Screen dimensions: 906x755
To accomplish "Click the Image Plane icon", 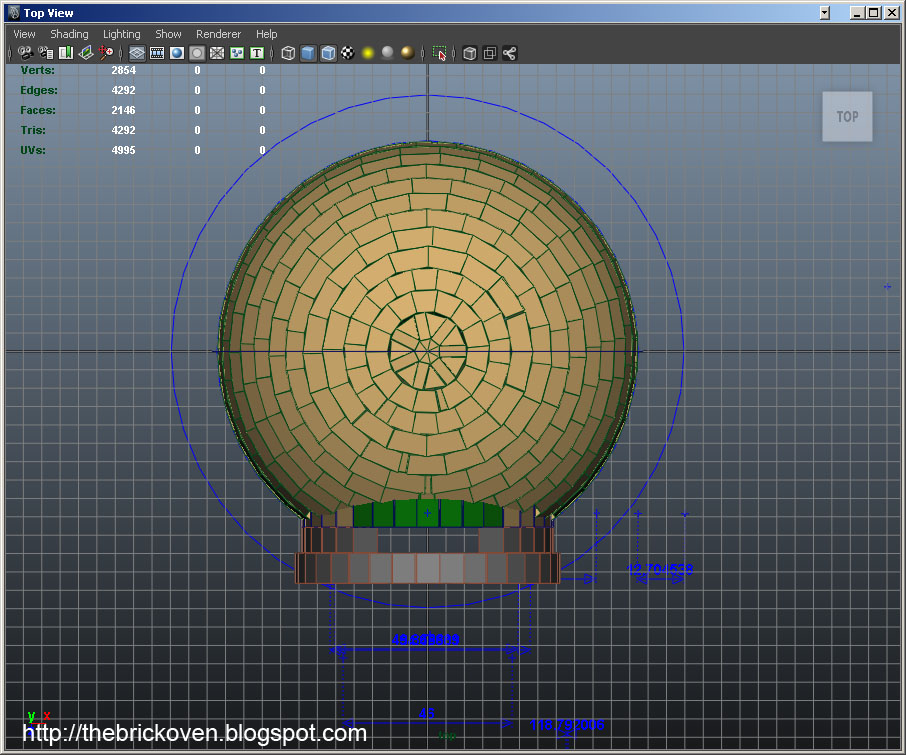I will click(86, 53).
